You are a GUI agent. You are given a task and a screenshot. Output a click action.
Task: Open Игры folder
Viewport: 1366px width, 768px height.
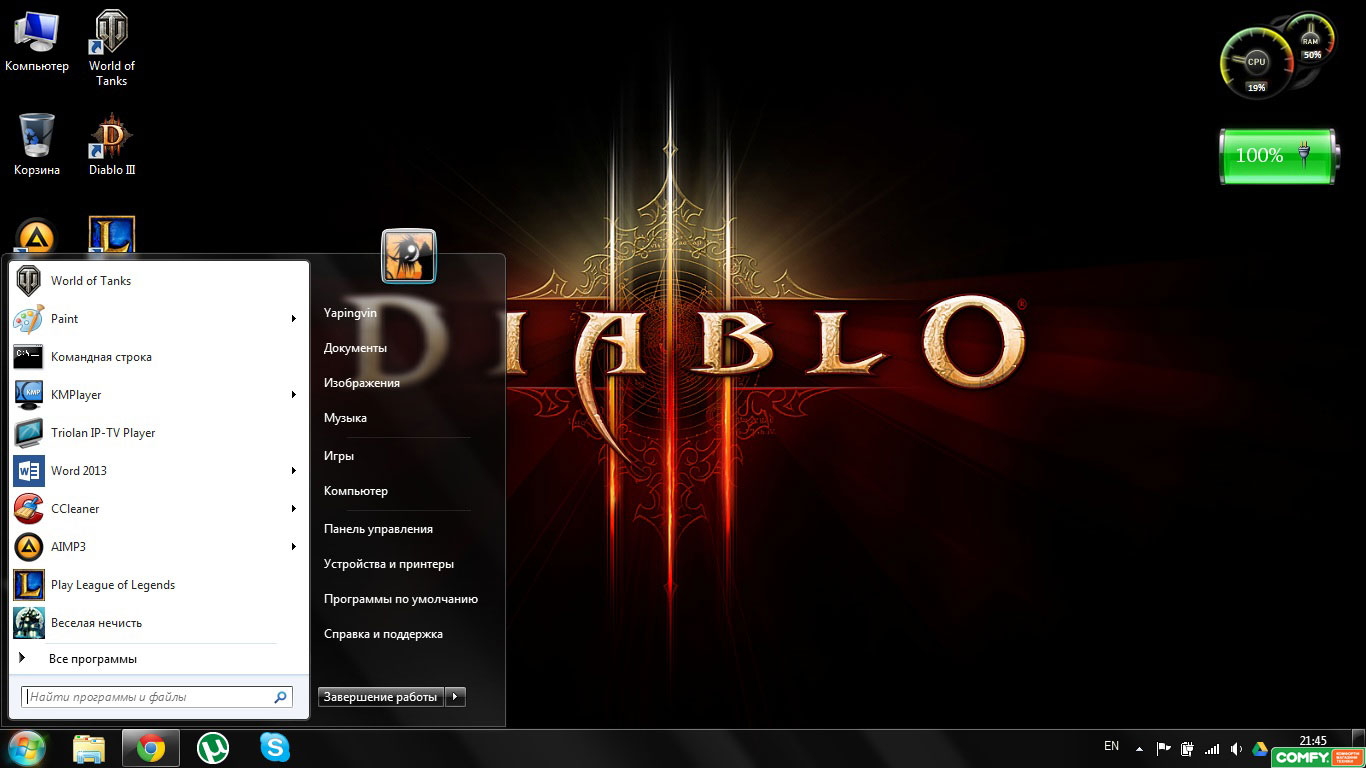pyautogui.click(x=339, y=456)
